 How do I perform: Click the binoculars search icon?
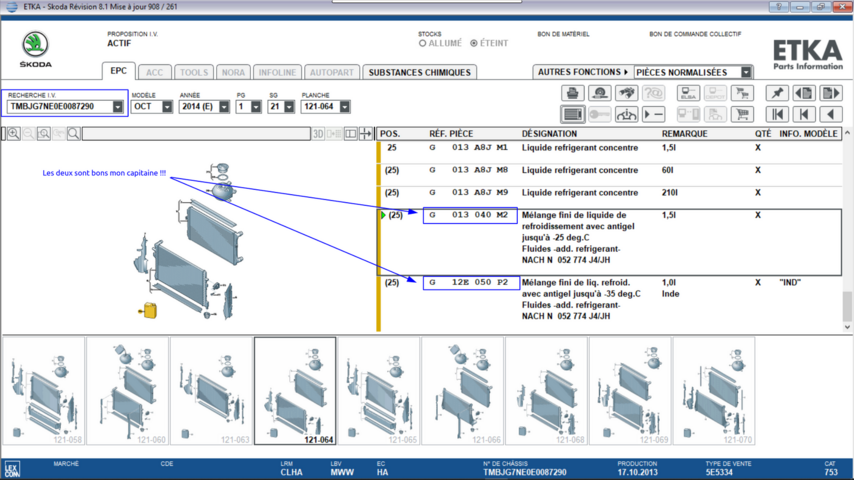click(626, 93)
